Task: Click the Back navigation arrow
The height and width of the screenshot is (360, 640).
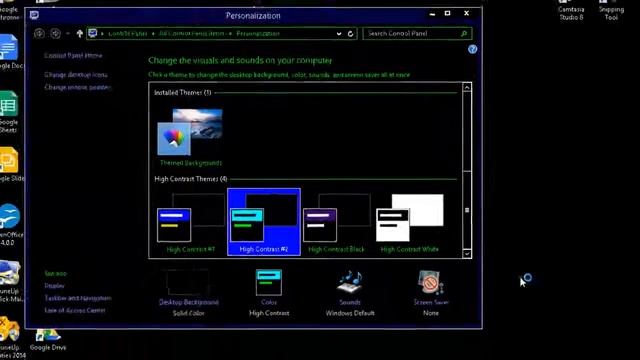Action: (39, 33)
